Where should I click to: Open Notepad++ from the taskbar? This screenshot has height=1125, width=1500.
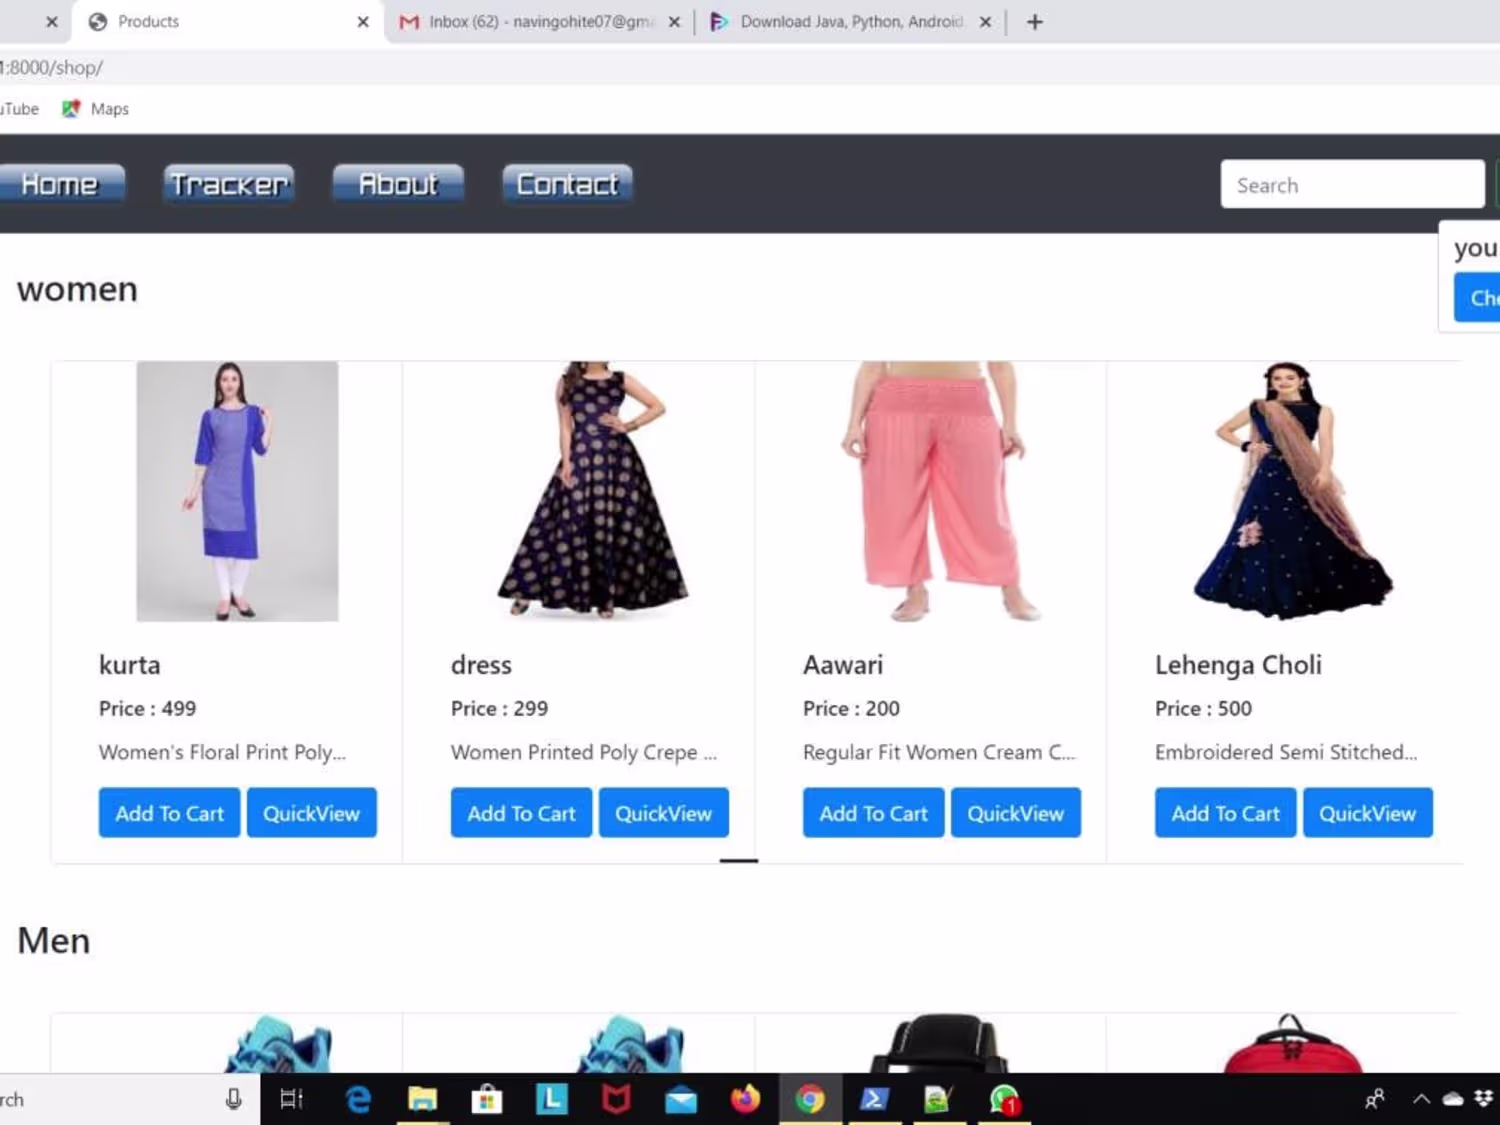tap(938, 1099)
